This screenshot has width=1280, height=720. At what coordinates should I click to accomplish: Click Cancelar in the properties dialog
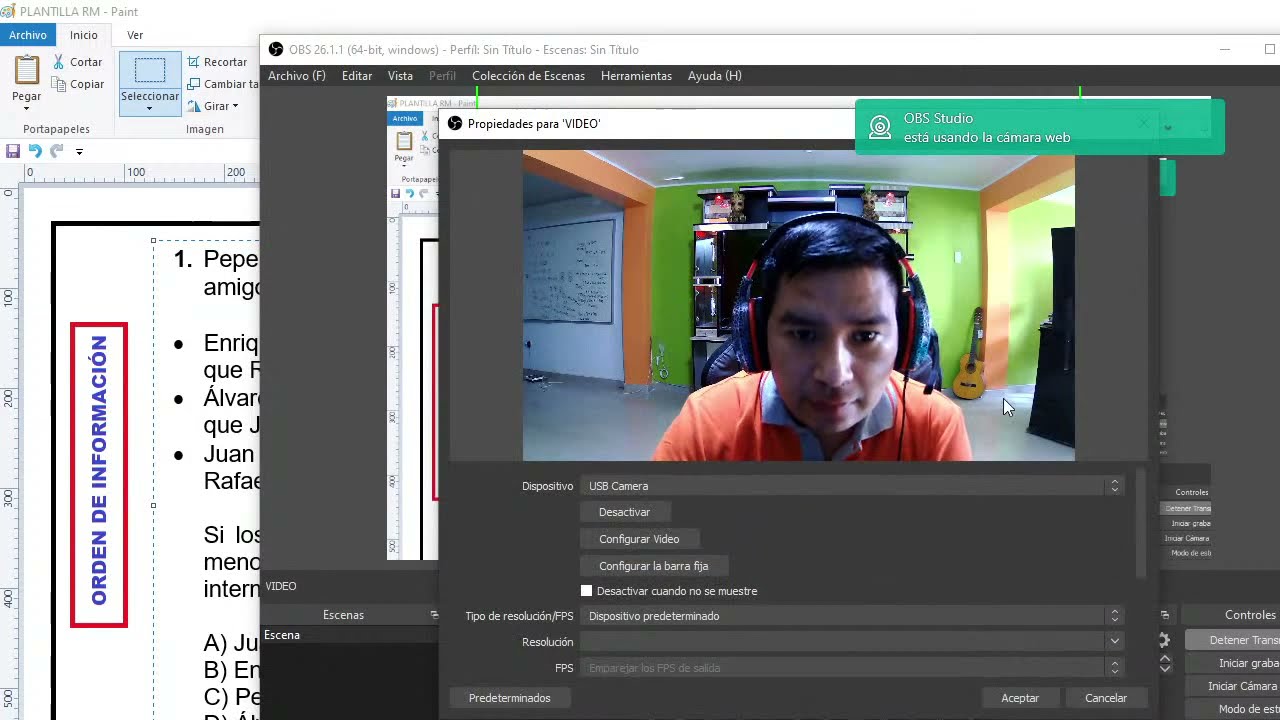(x=1106, y=698)
